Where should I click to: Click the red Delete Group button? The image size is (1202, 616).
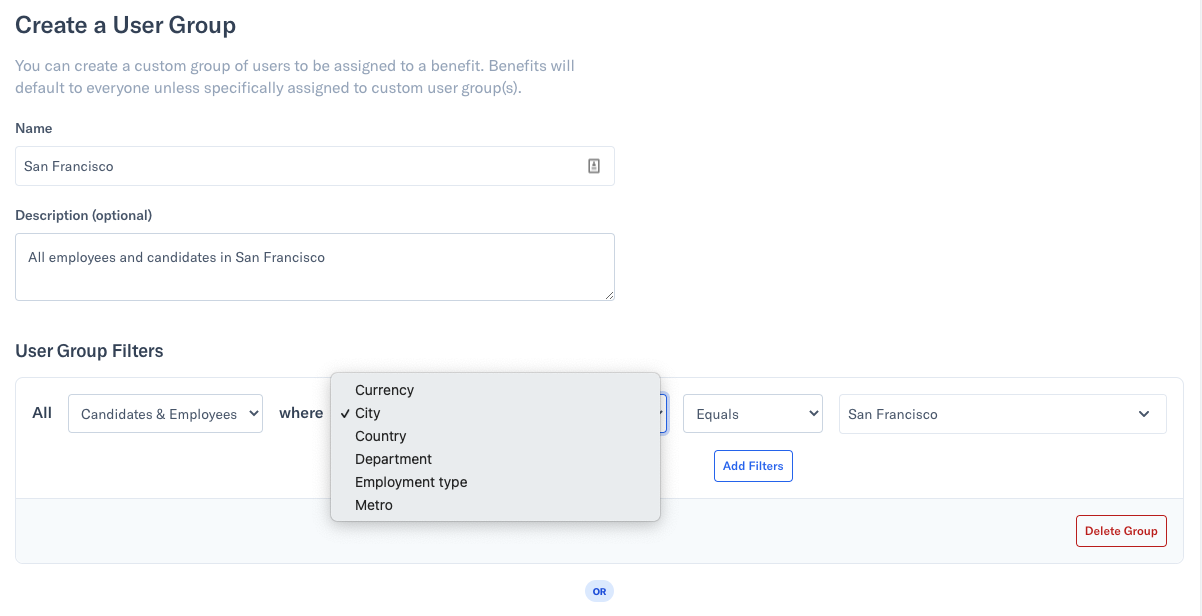pos(1121,530)
